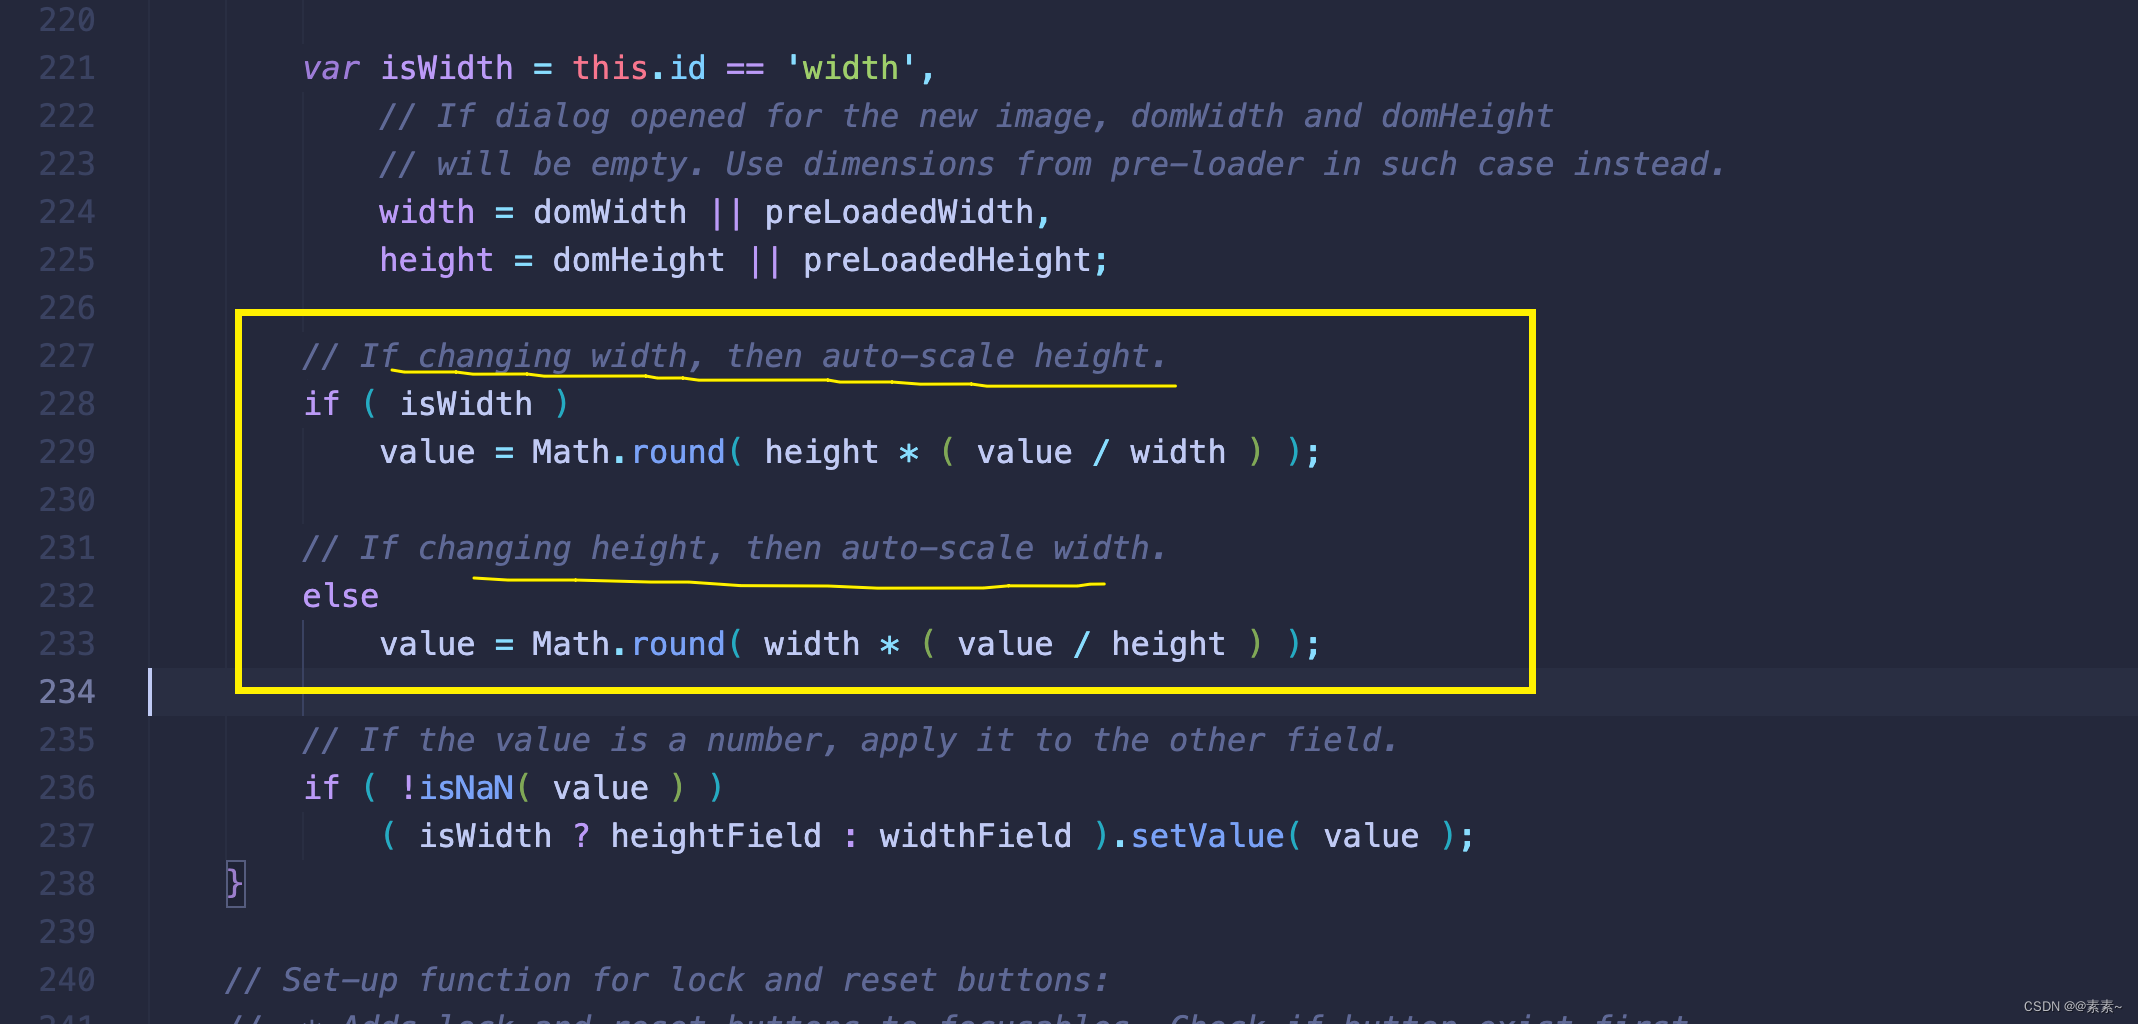Screen dimensions: 2138x1024
Task: Click the comment 'If changing width, then auto-scale height'
Action: coord(734,356)
